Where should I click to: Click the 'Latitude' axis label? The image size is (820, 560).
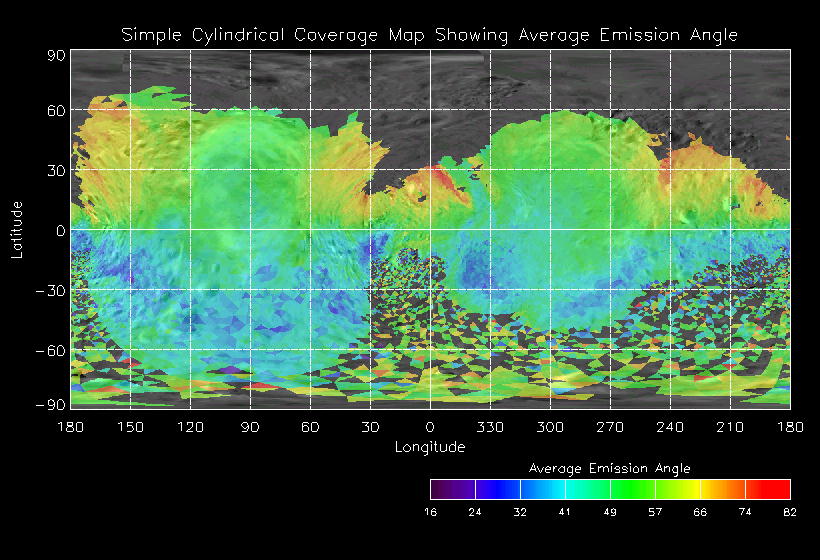[17, 230]
